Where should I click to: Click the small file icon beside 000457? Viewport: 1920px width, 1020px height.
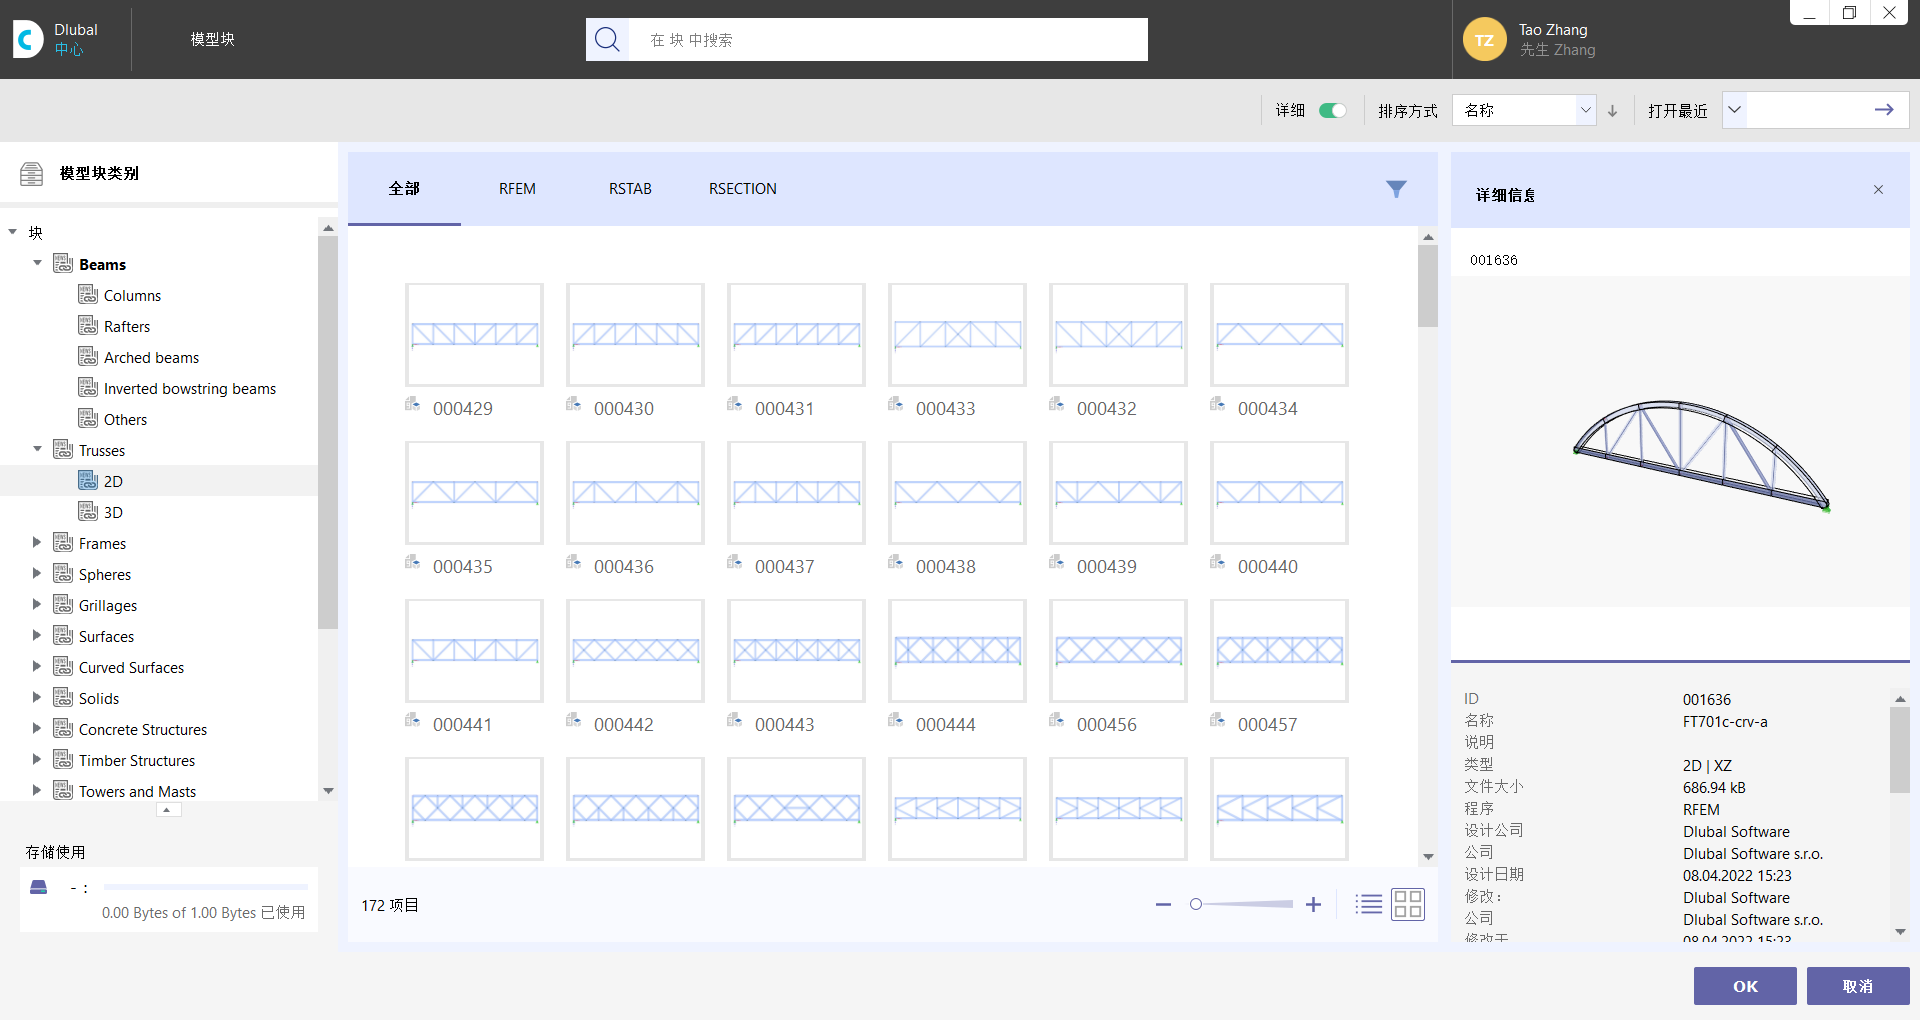coord(1217,720)
